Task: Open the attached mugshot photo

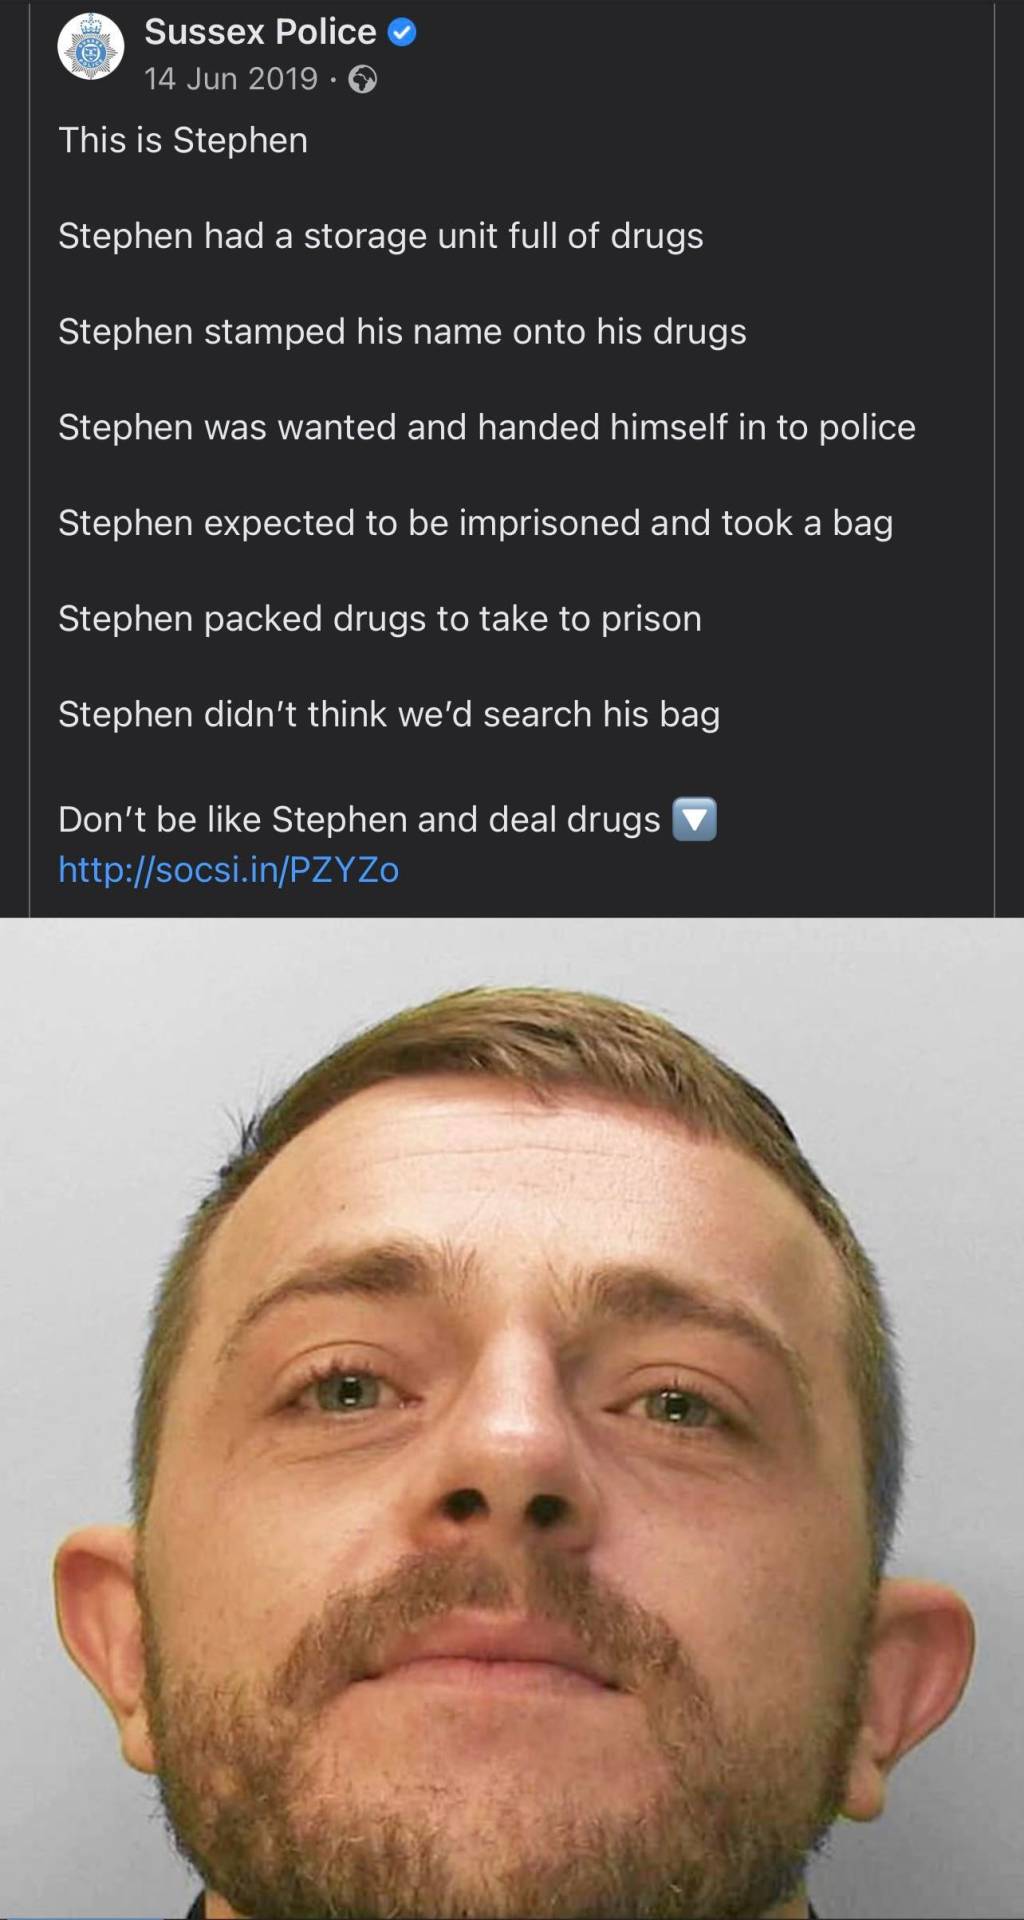Action: [512, 1418]
